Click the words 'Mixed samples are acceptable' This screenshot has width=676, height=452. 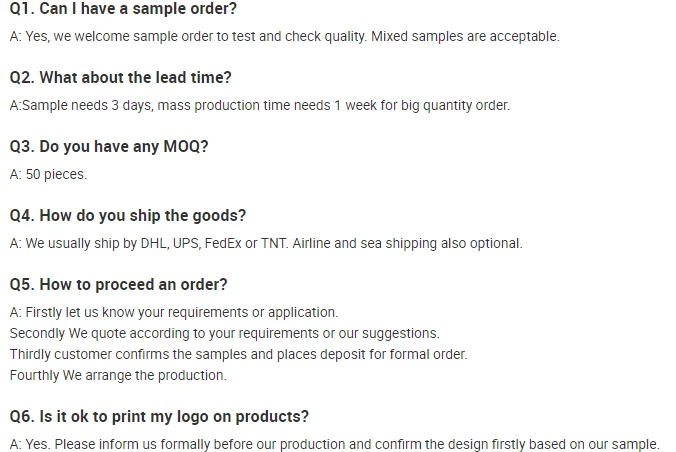(466, 37)
